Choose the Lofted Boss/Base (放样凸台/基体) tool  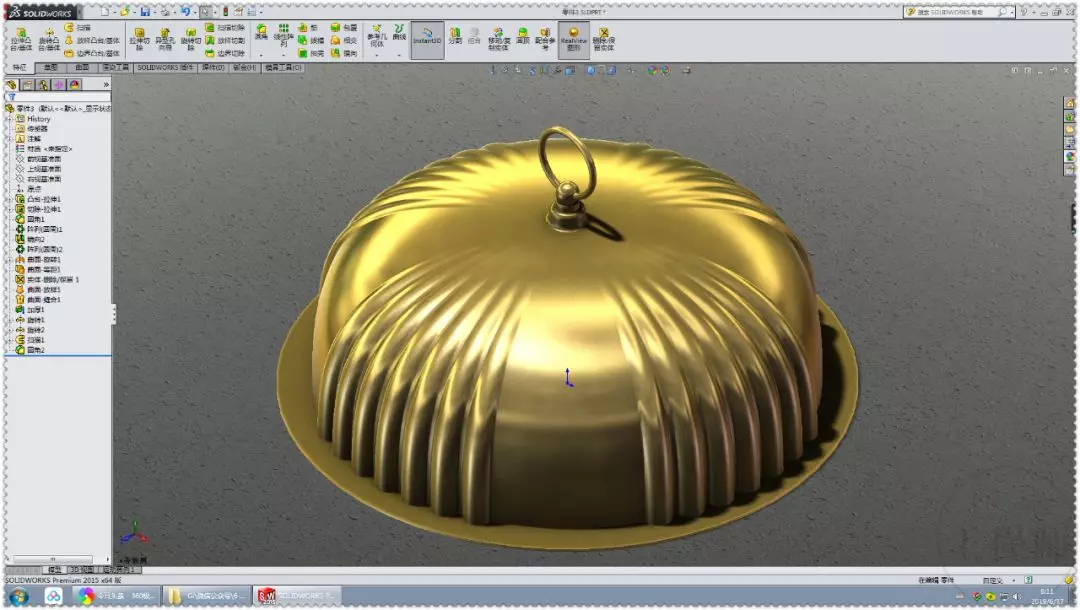(92, 41)
